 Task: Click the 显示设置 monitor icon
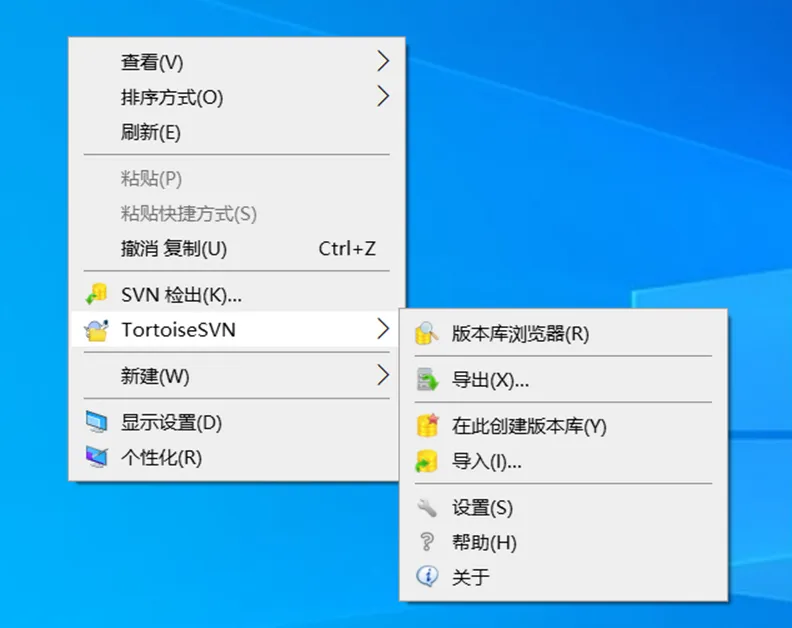tap(96, 422)
